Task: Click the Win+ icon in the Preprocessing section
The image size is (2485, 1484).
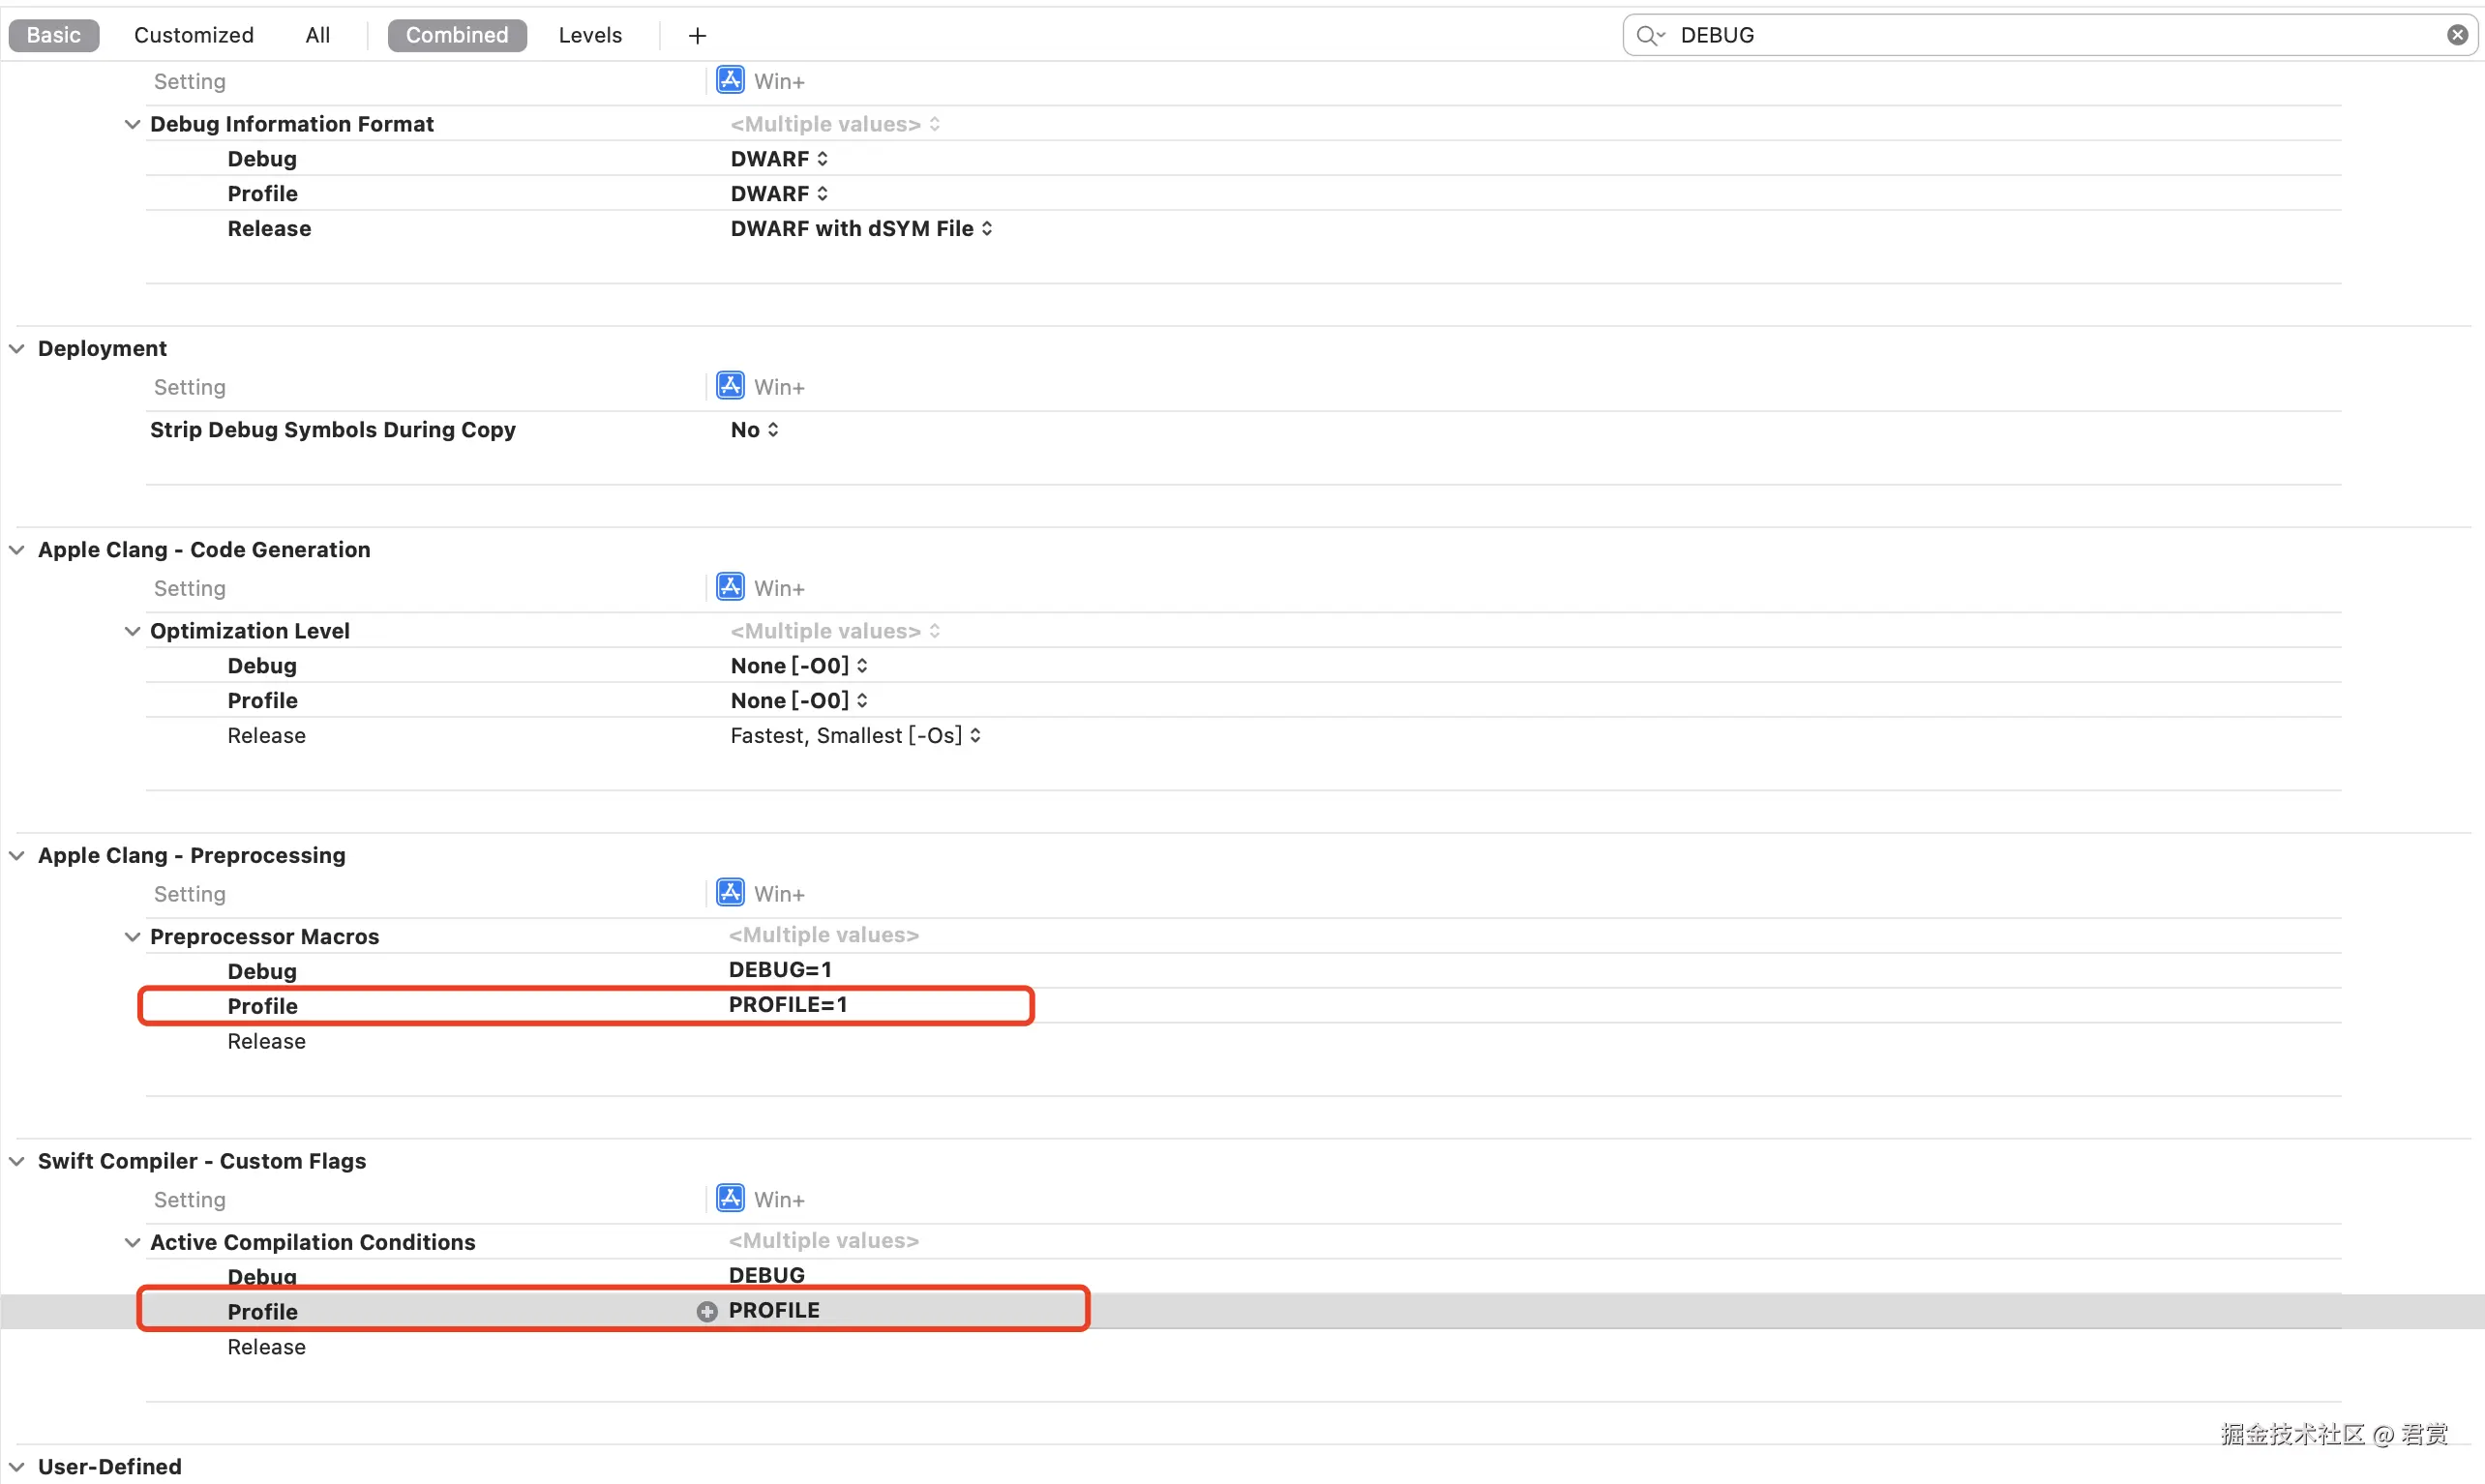Action: click(730, 893)
